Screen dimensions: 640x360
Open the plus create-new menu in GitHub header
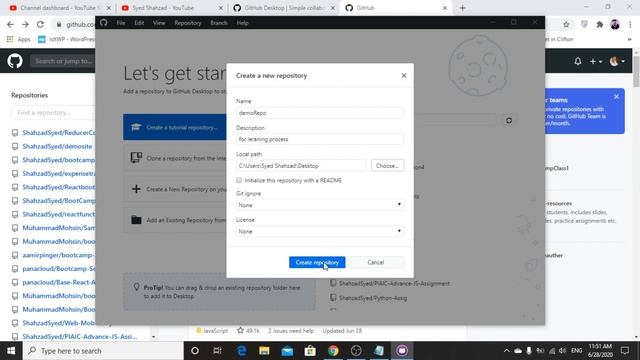coord(596,61)
